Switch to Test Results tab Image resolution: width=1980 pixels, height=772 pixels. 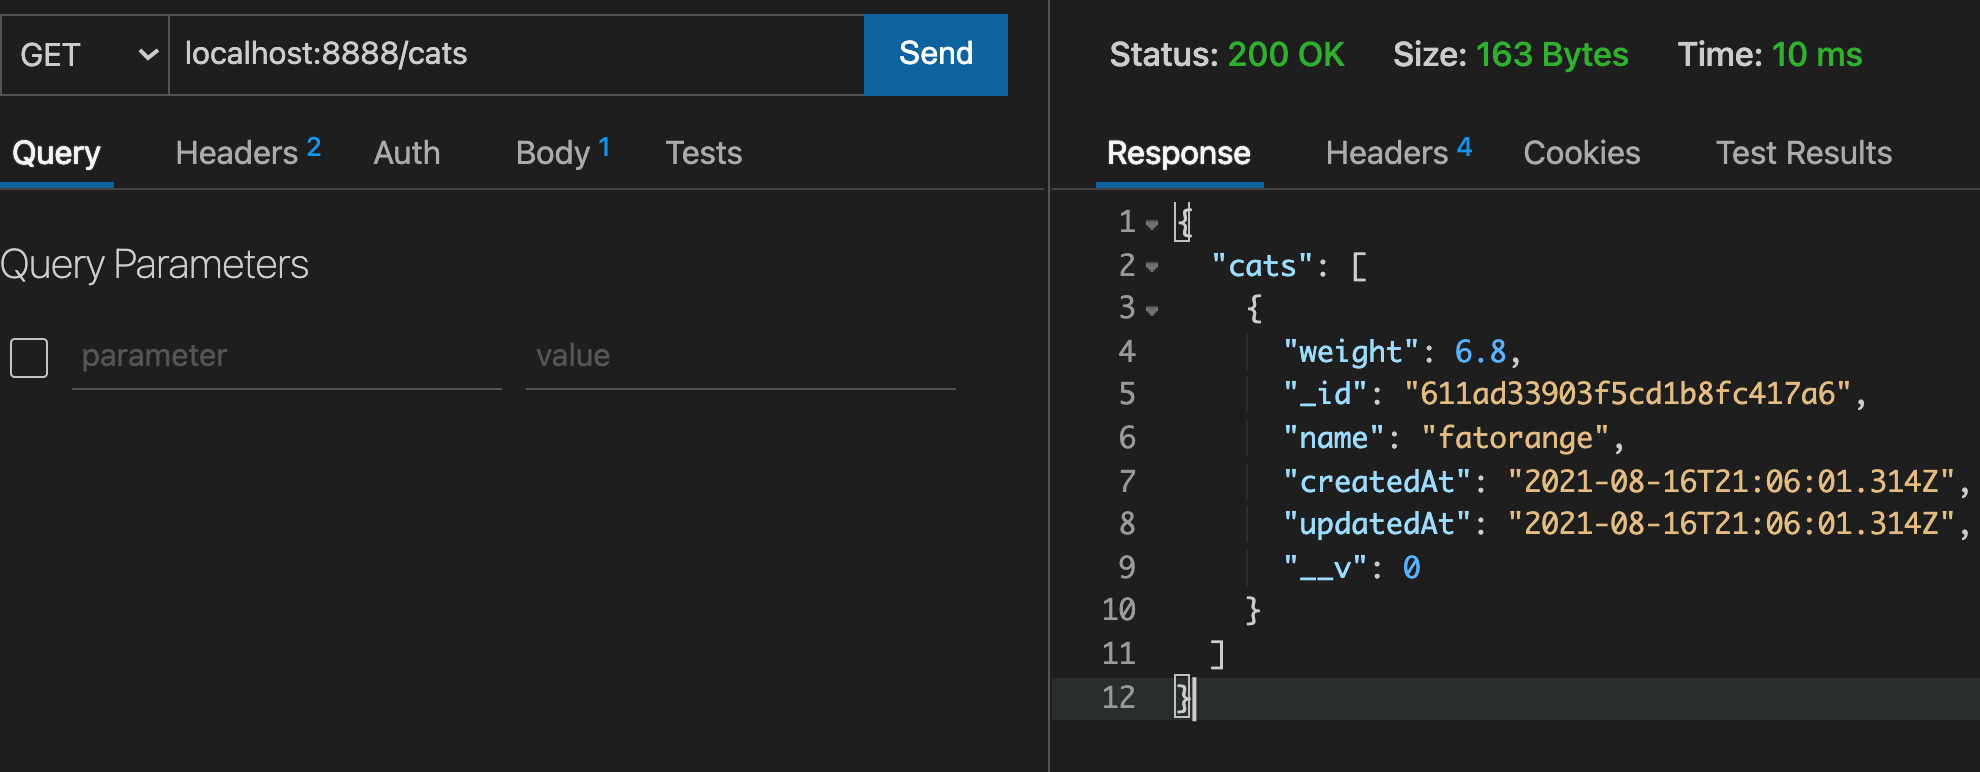pos(1803,153)
